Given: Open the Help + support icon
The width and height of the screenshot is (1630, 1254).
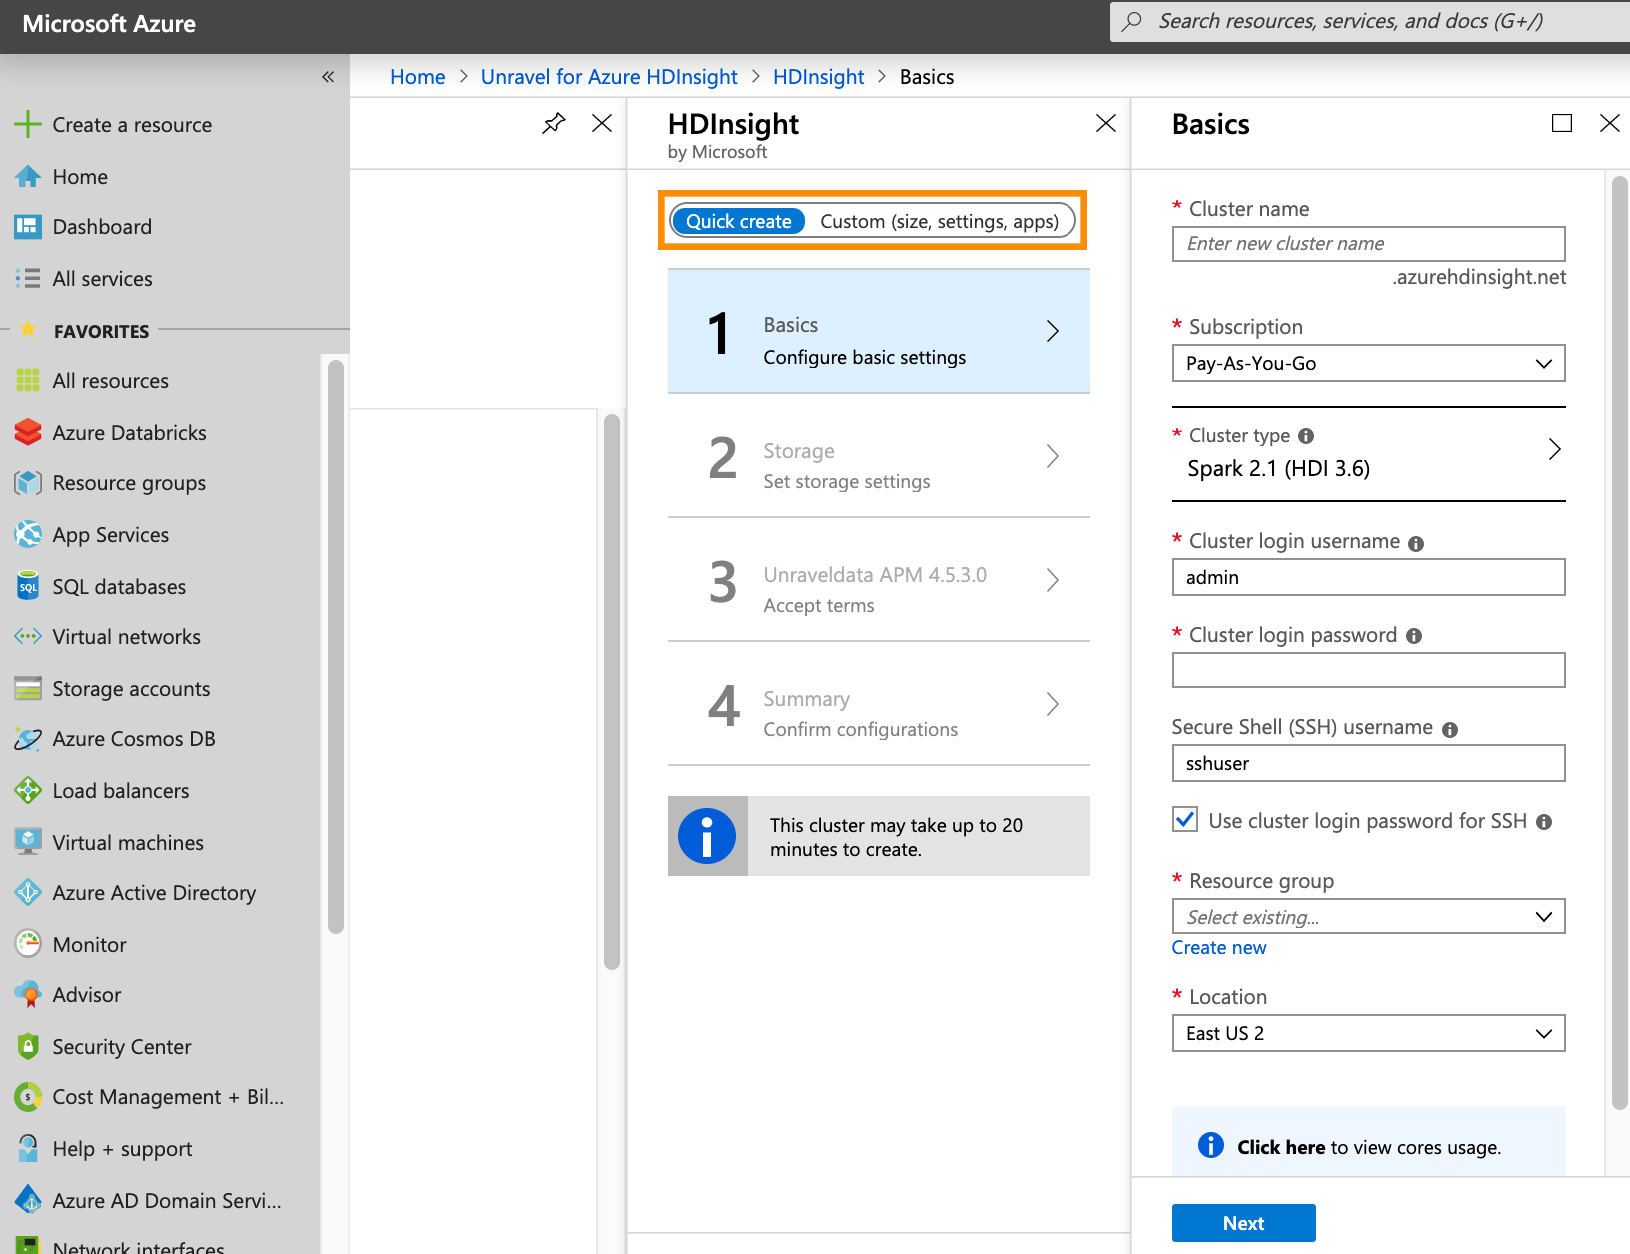Looking at the screenshot, I should tap(28, 1148).
